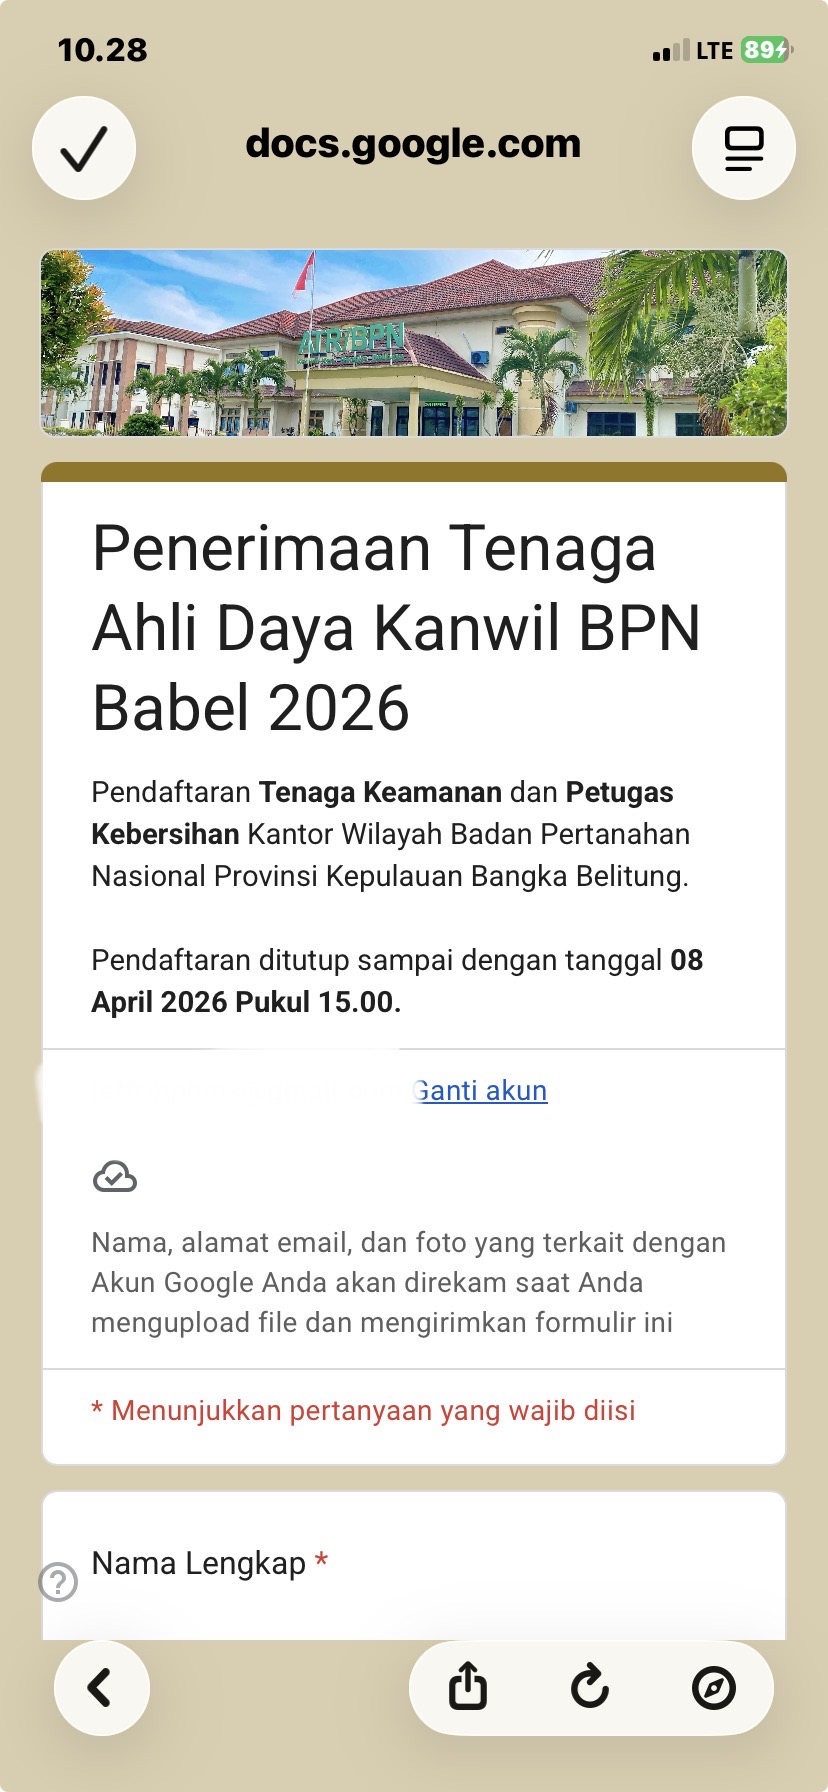Tap the battery indicator in status bar

[766, 50]
